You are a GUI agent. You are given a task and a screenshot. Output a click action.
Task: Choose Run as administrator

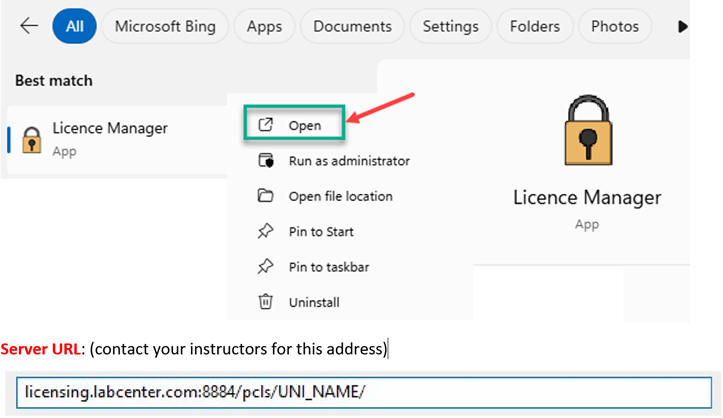pos(349,161)
